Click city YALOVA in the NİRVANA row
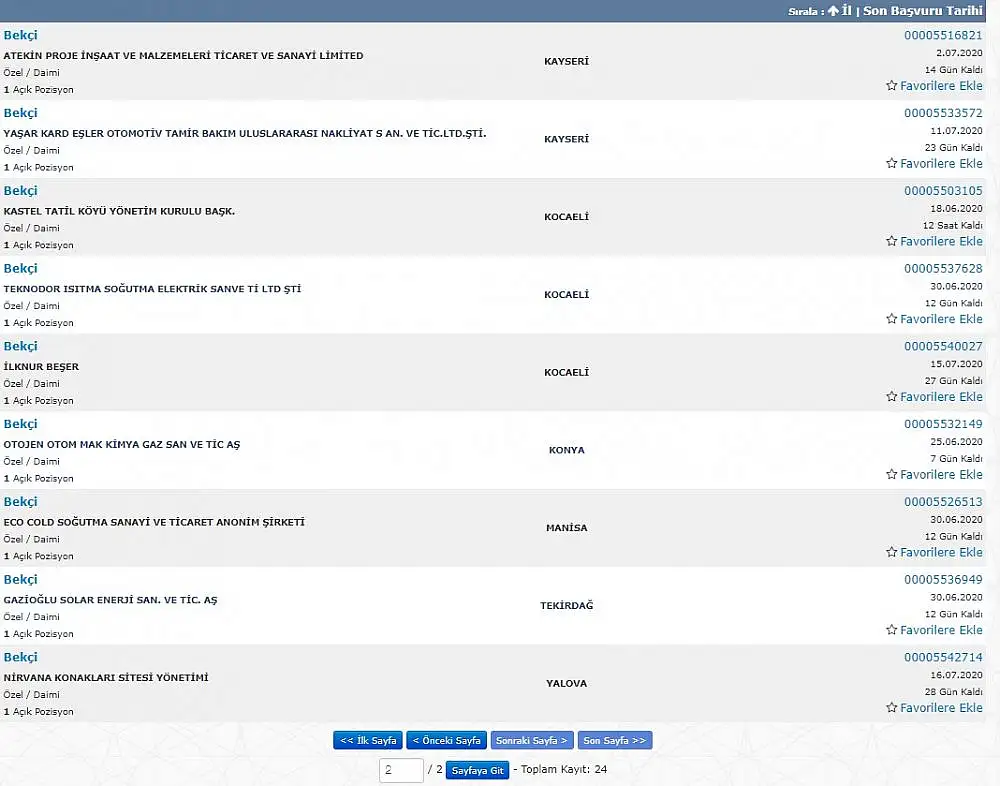 click(566, 683)
